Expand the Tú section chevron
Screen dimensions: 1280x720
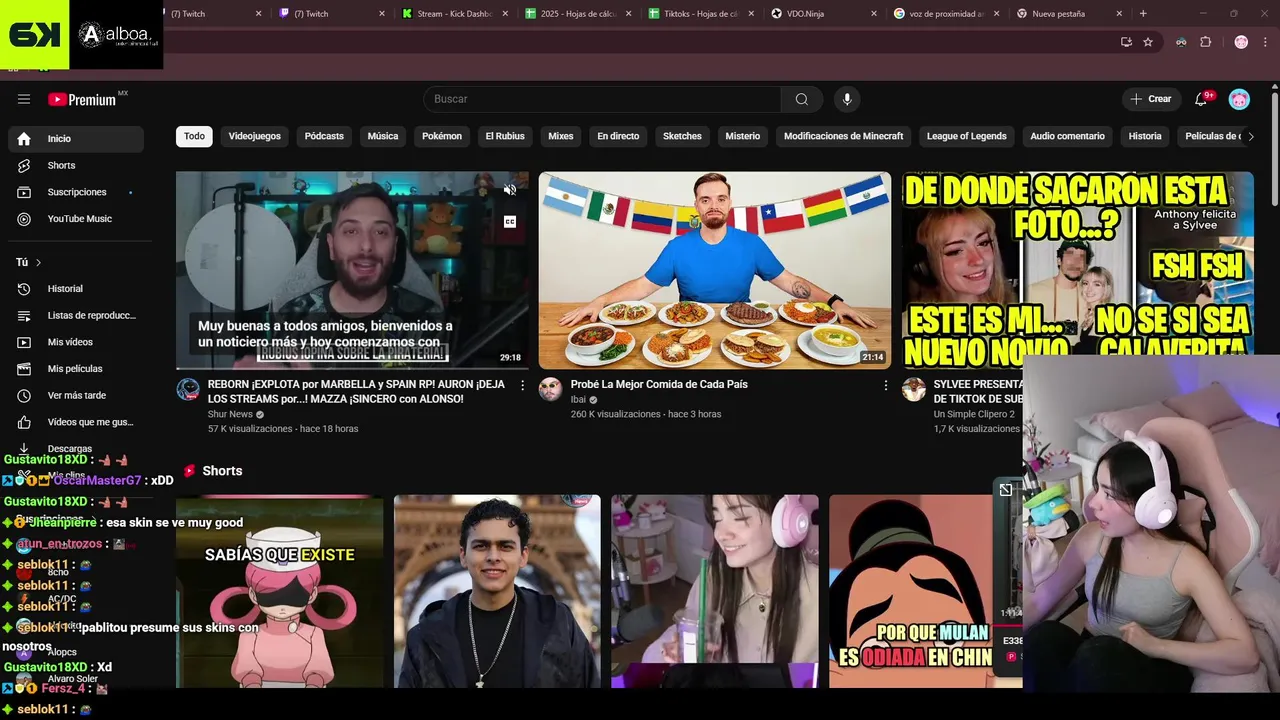[x=38, y=262]
